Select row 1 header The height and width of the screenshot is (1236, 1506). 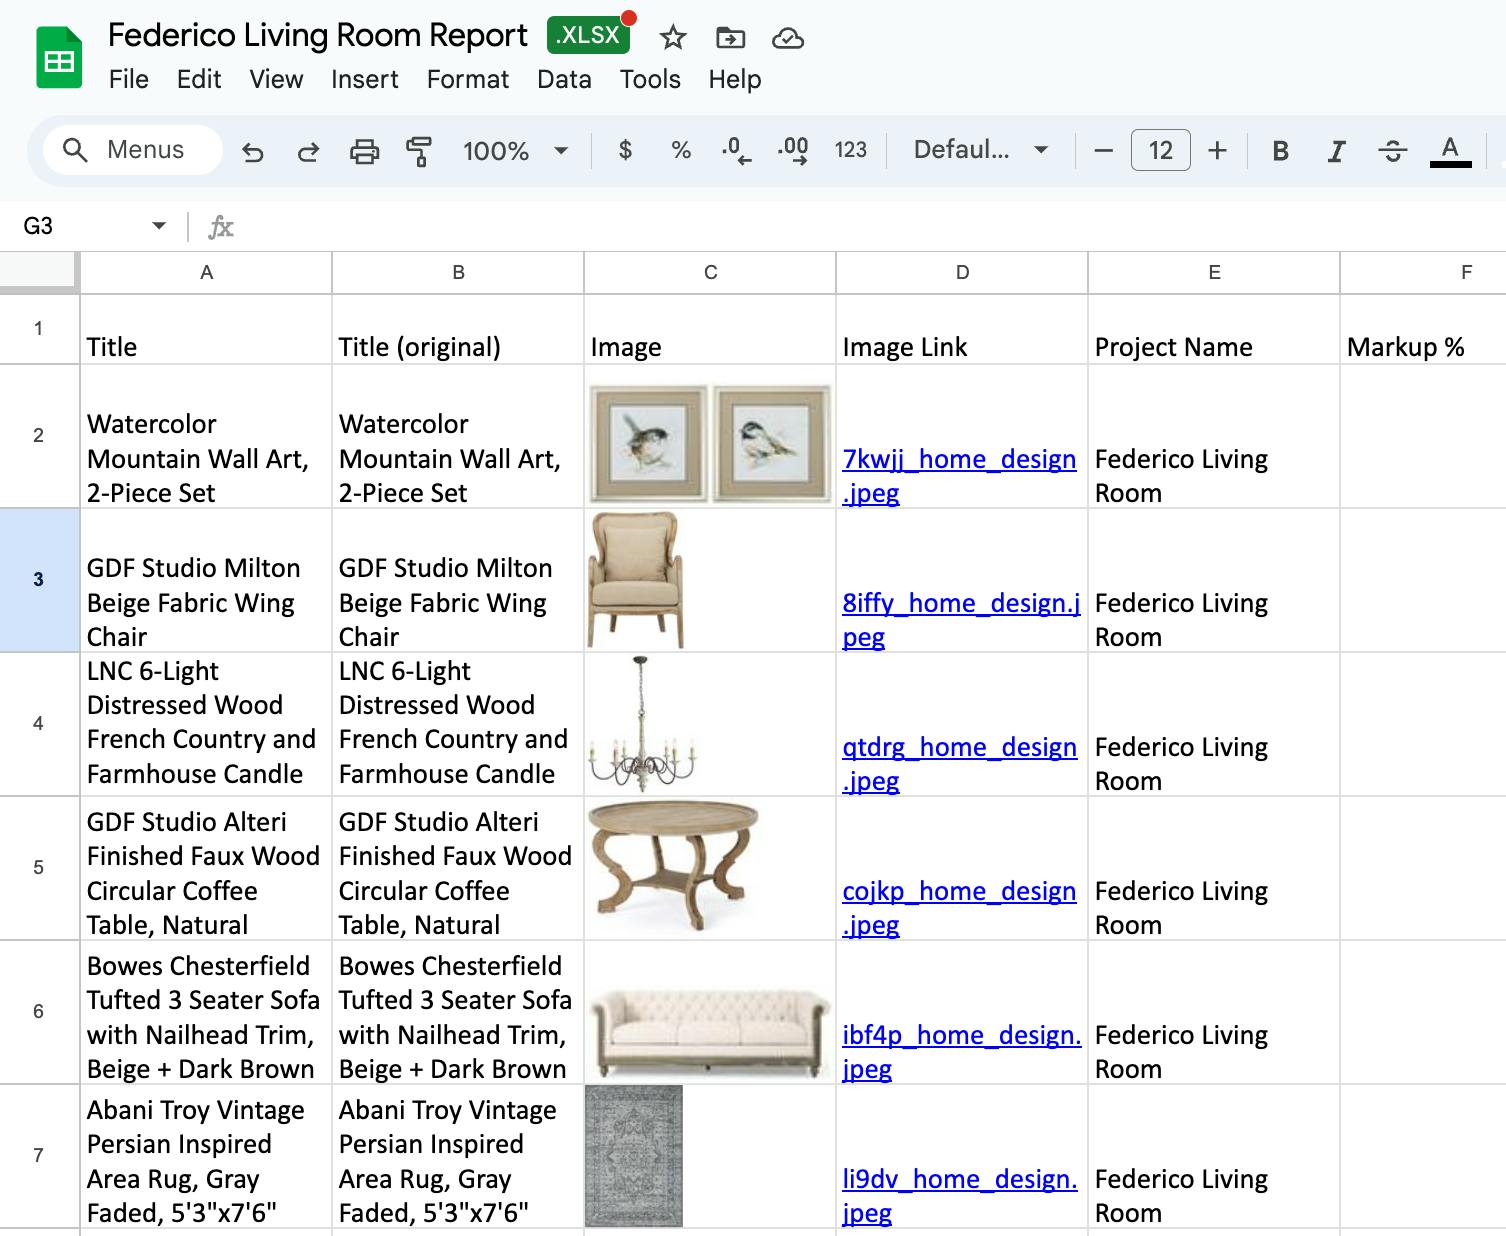tap(39, 328)
